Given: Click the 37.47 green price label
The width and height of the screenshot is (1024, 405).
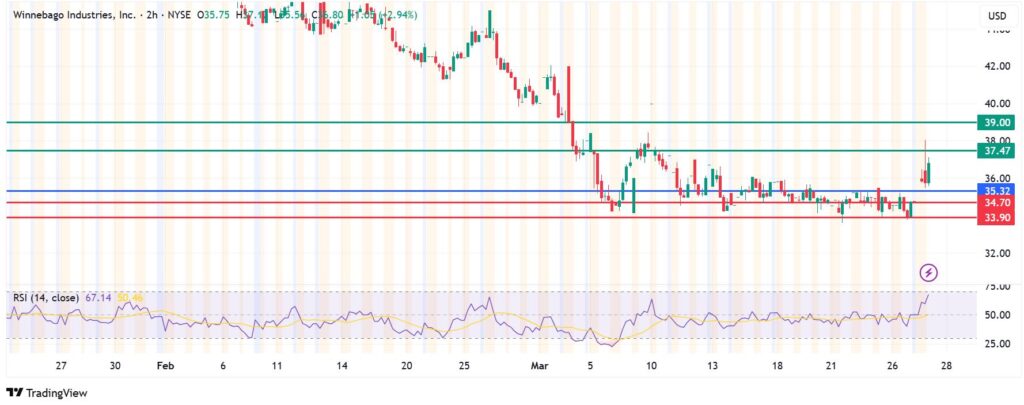Looking at the screenshot, I should (996, 151).
